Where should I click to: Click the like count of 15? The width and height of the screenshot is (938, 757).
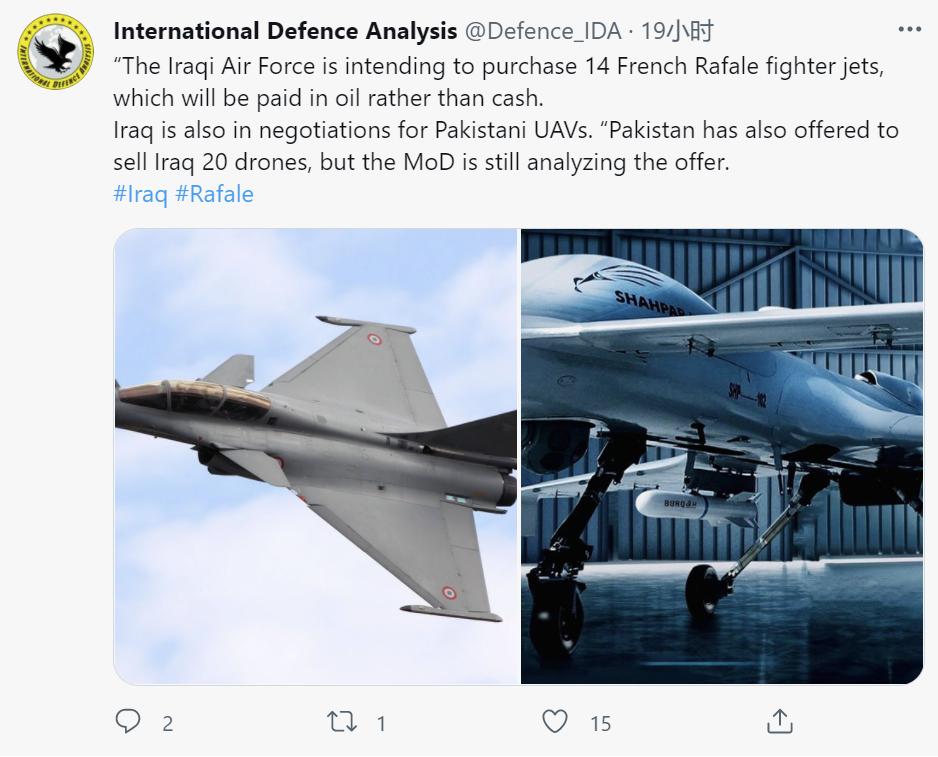[x=600, y=723]
